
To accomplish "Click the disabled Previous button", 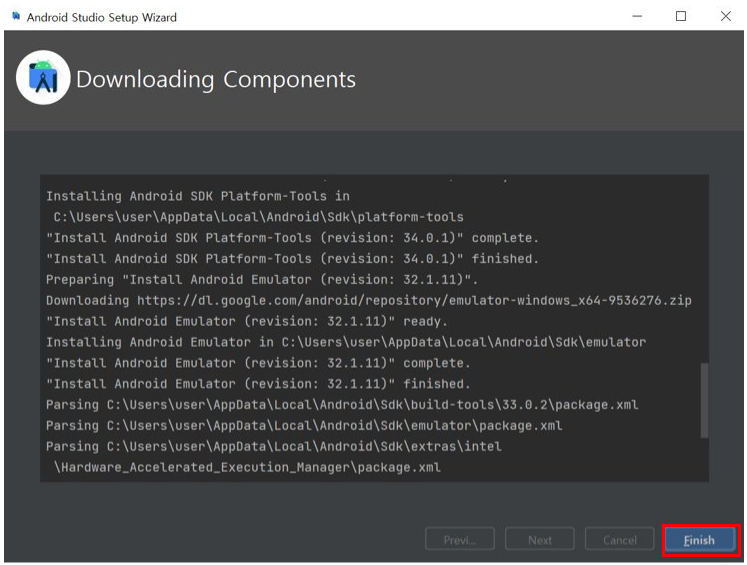I will coord(460,539).
